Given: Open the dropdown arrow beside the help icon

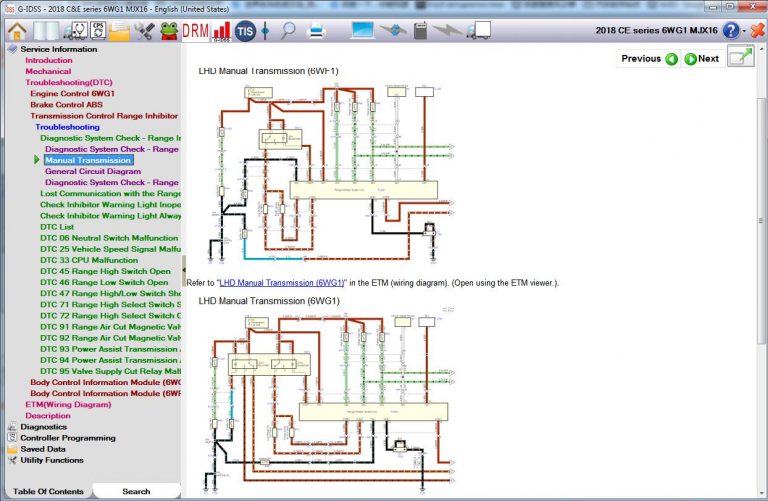Looking at the screenshot, I should (746, 31).
